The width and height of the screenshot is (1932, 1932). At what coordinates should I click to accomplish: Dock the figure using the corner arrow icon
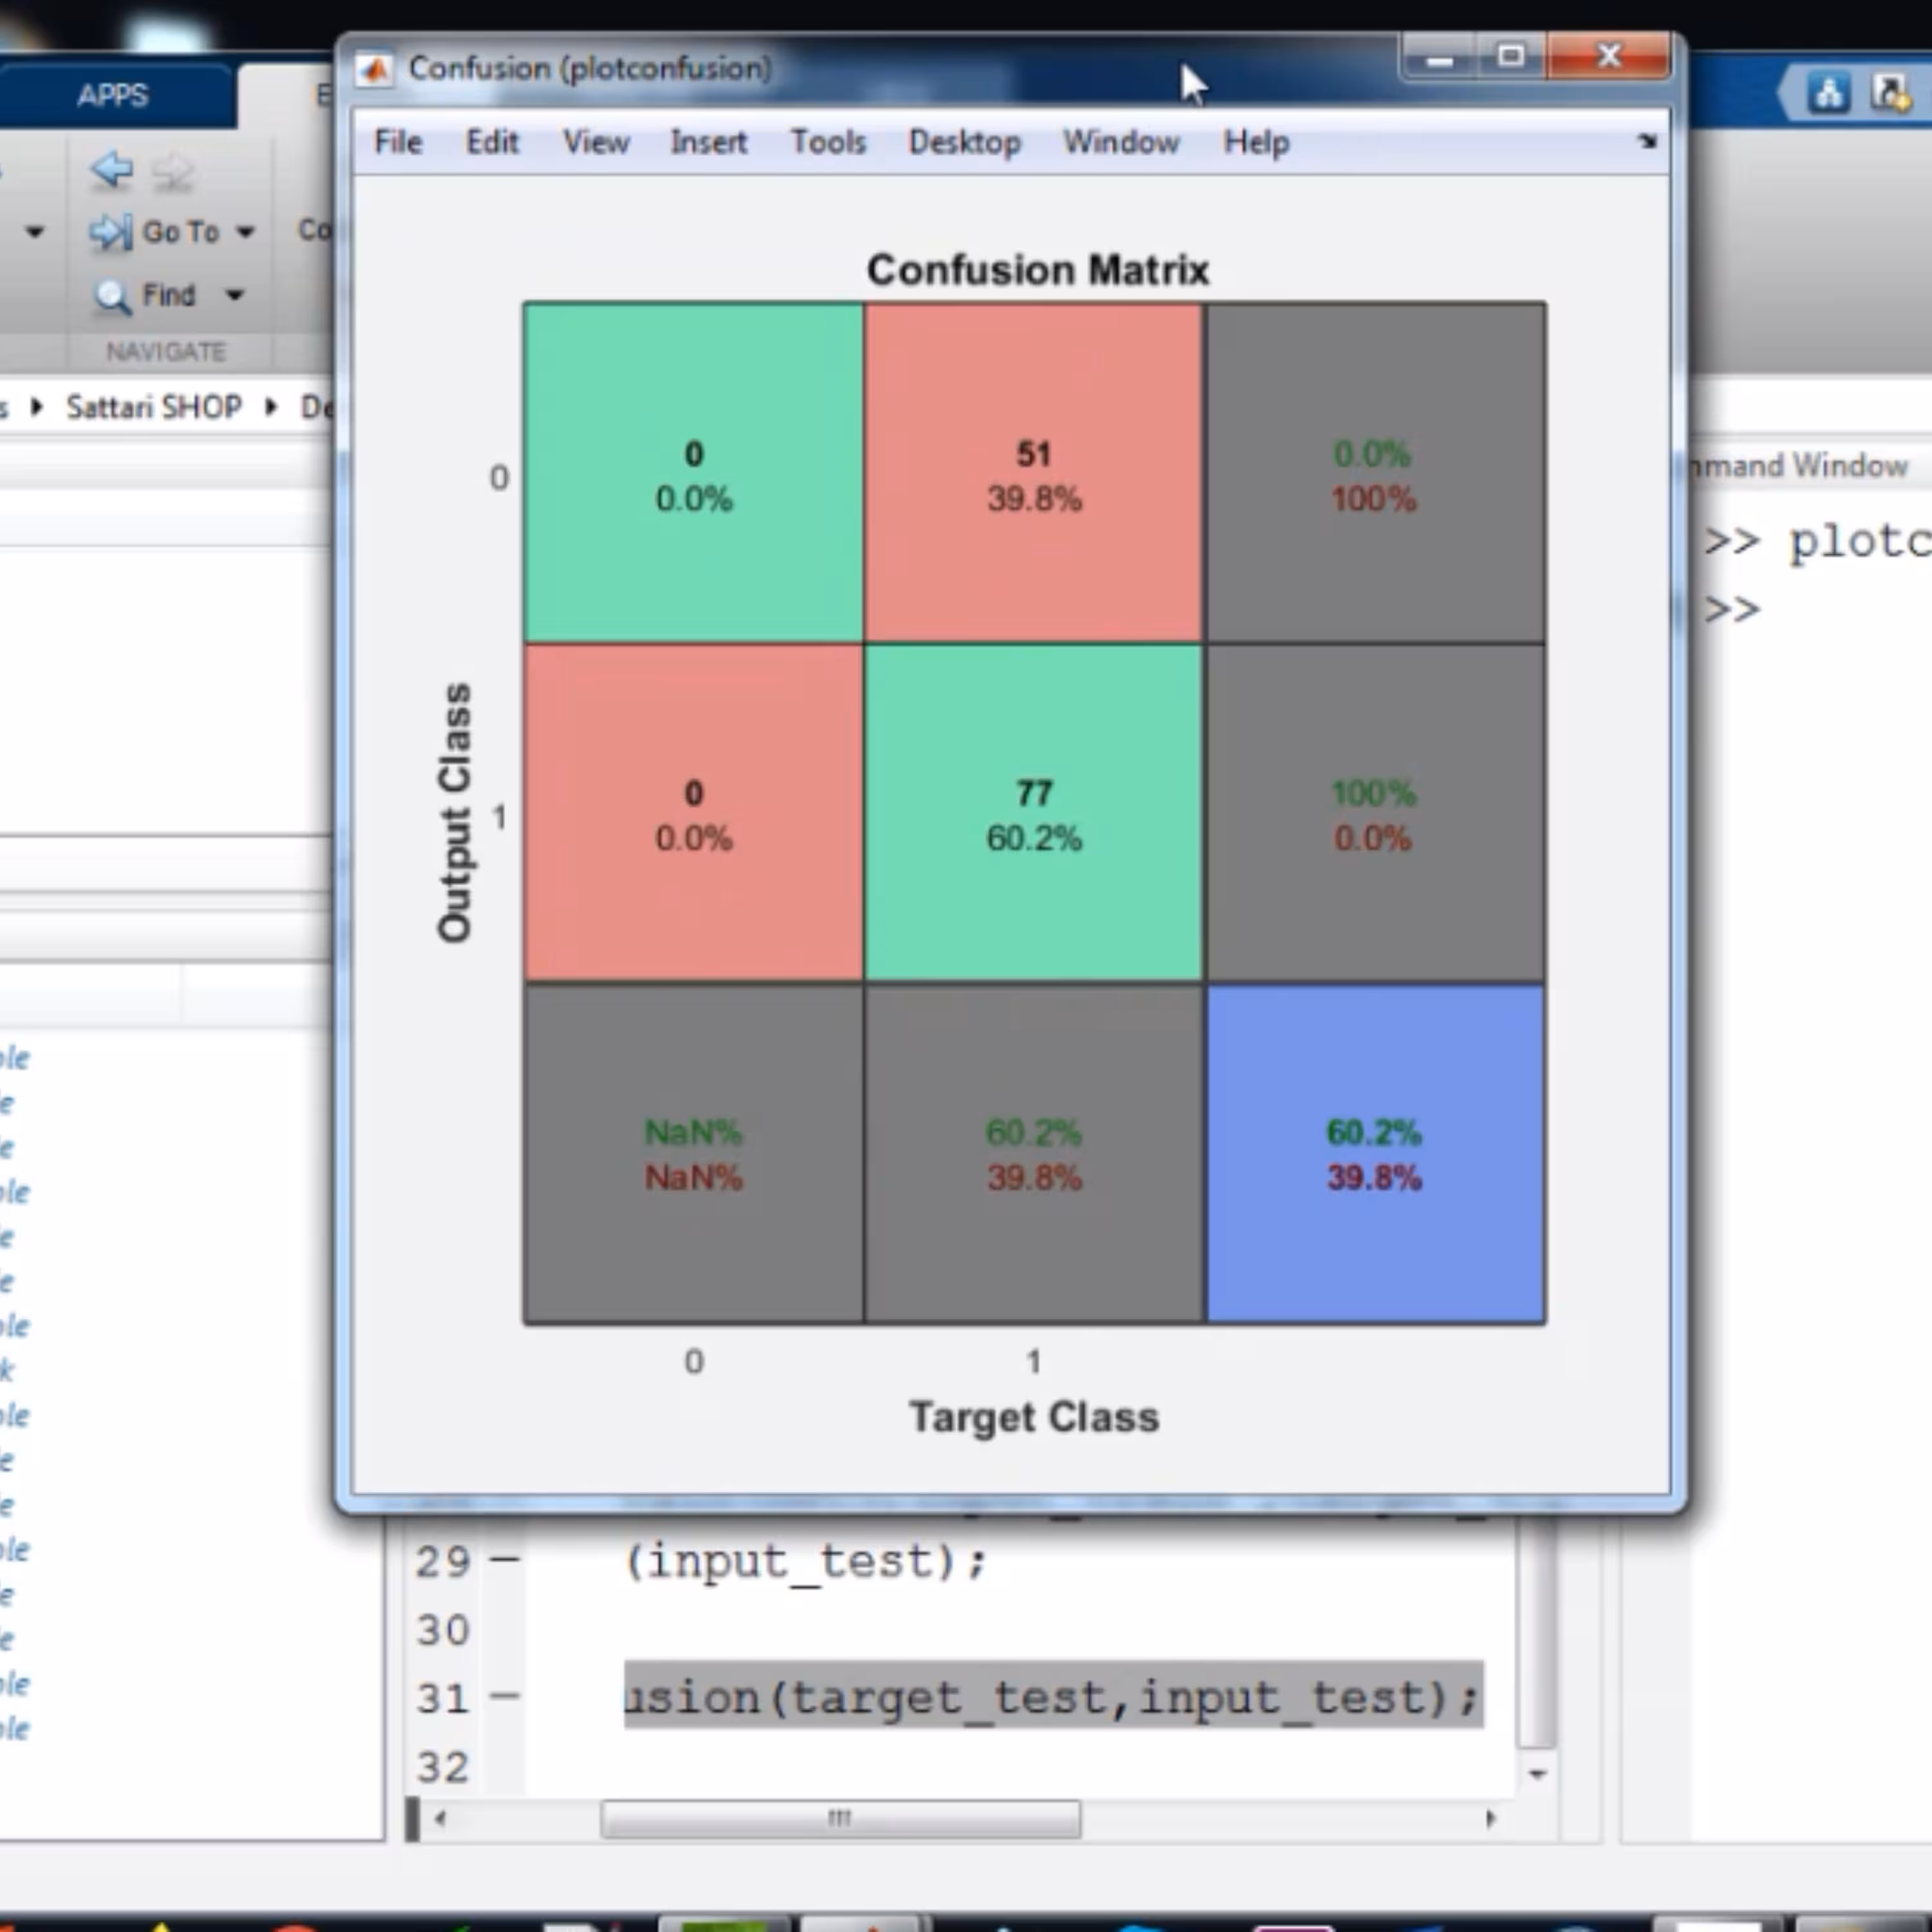tap(1647, 142)
